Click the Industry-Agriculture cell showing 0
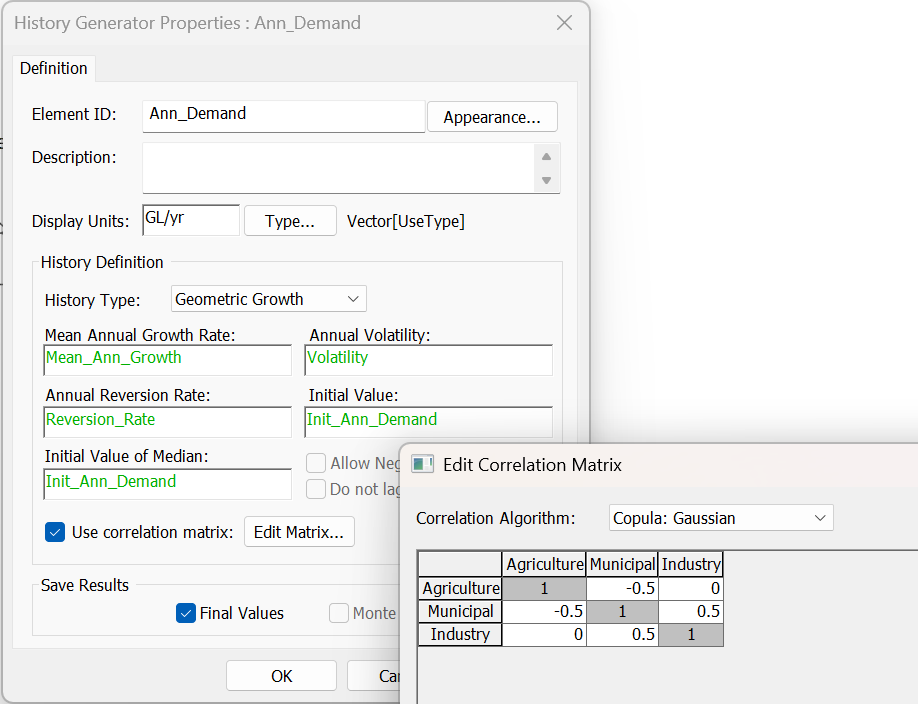 coord(544,634)
